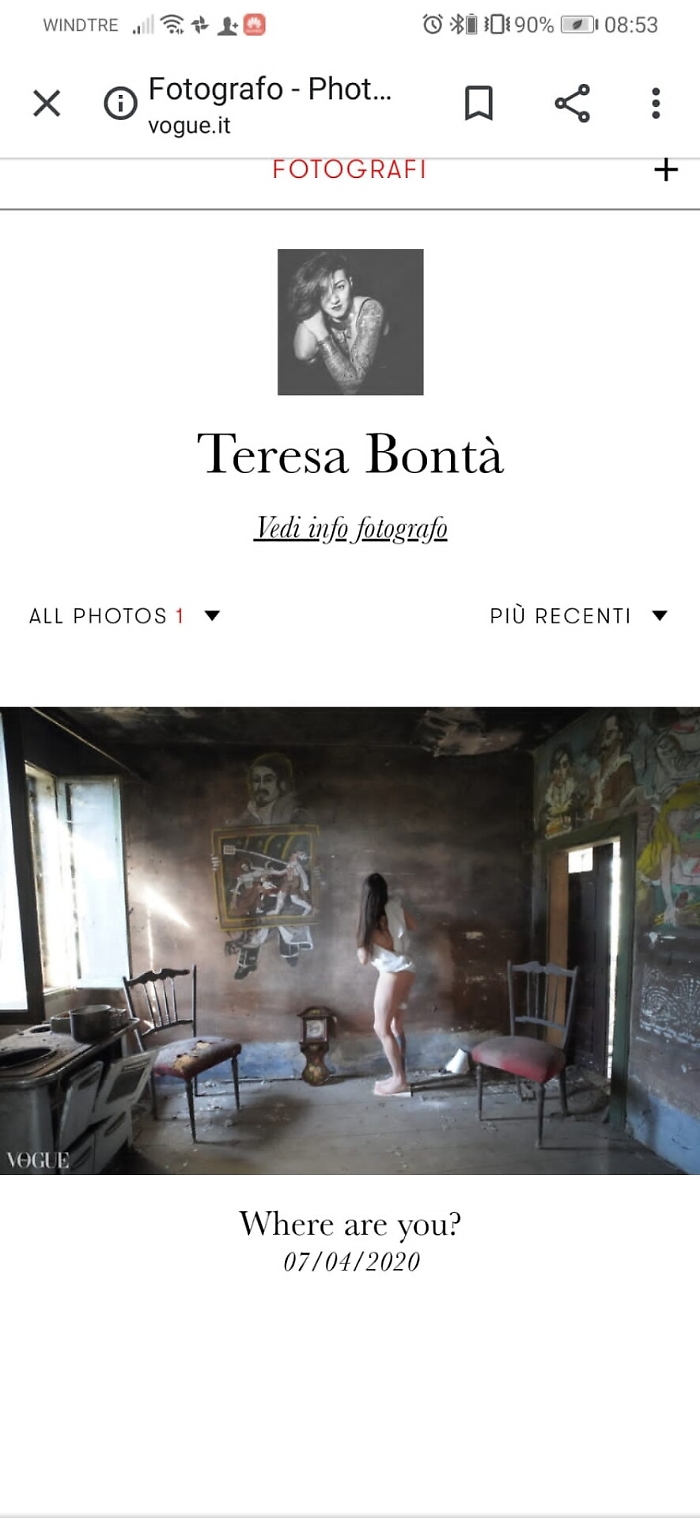Open the Where are you? title link
Screen dimensions: 700x1518
click(x=350, y=1224)
